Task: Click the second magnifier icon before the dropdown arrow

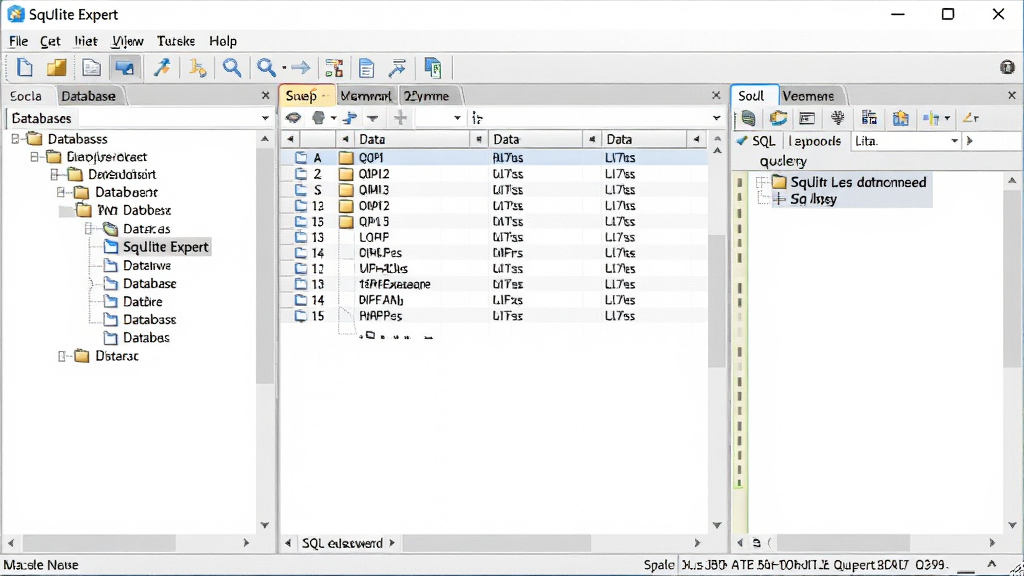Action: pyautogui.click(x=266, y=67)
